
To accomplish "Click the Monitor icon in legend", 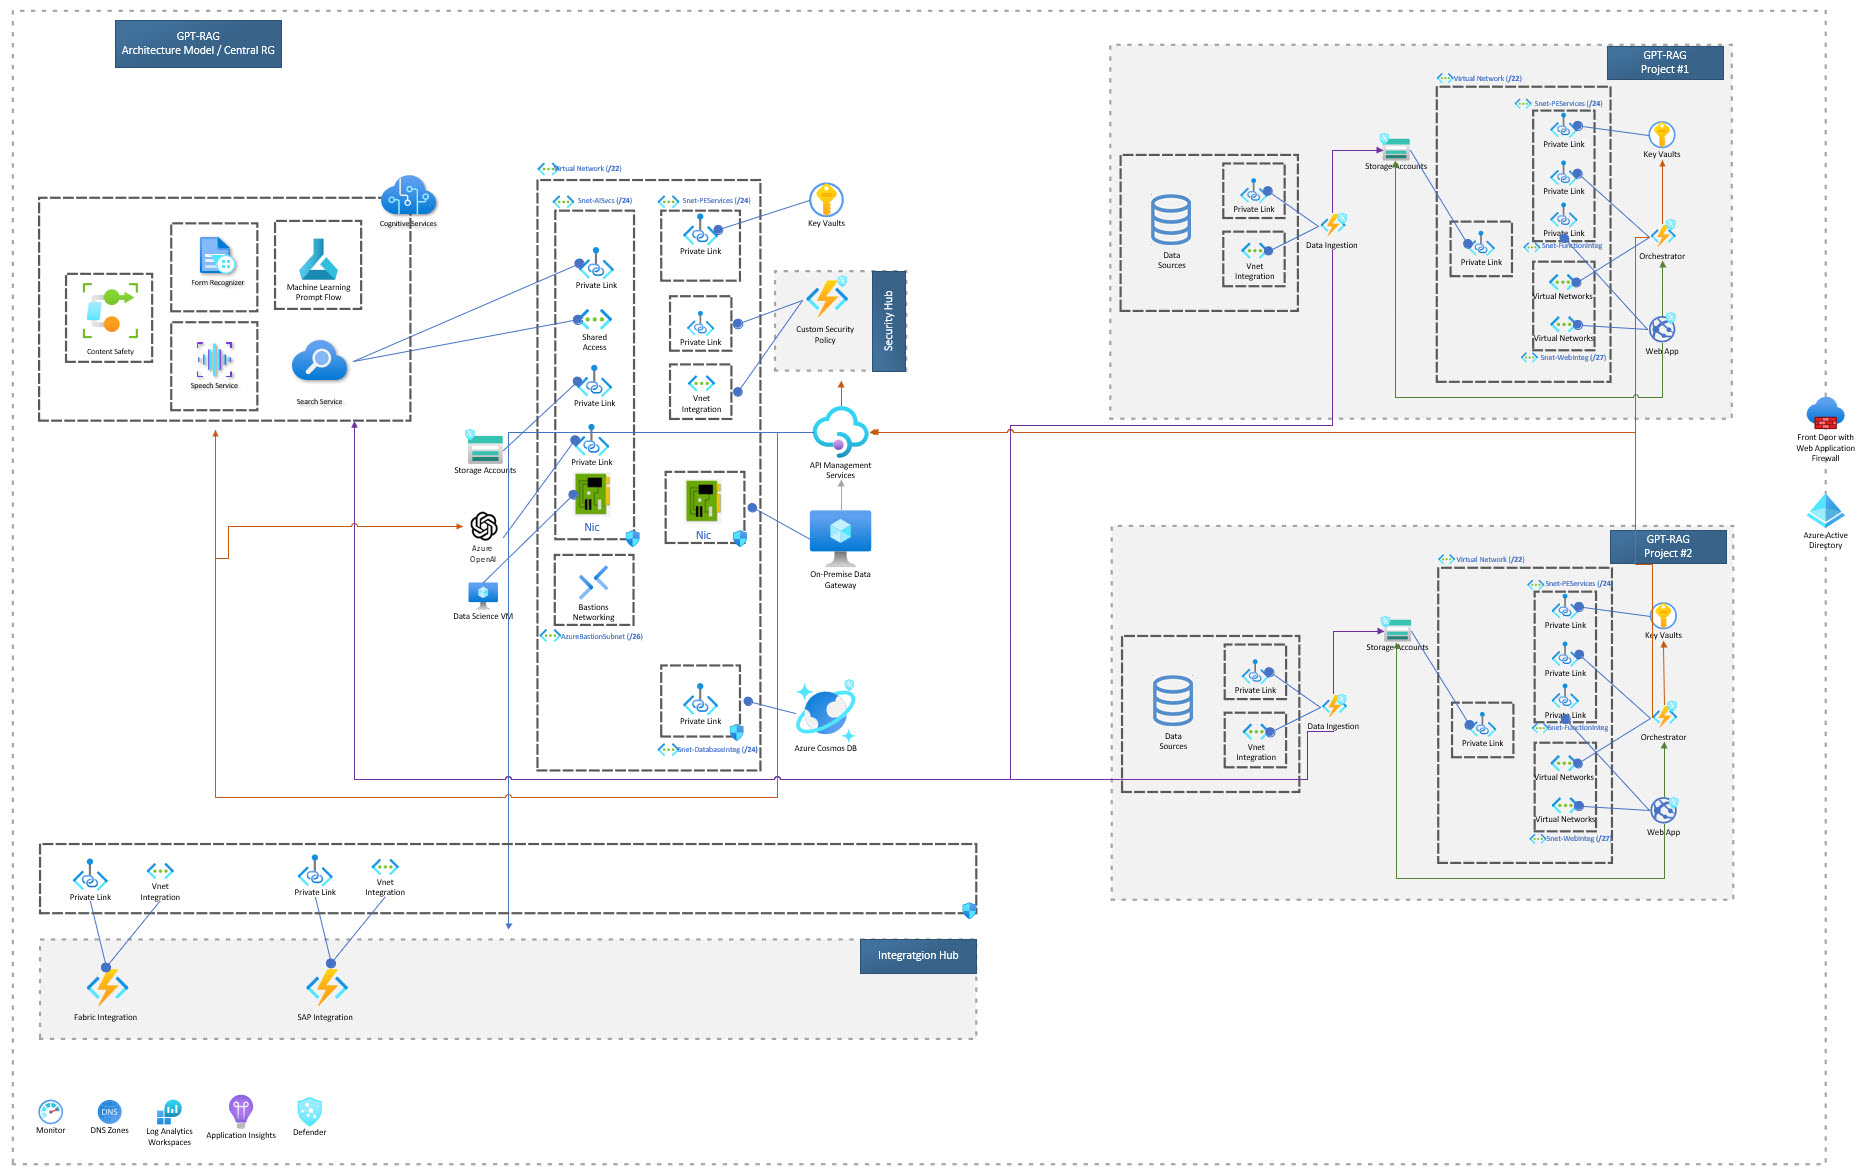I will click(x=50, y=1111).
